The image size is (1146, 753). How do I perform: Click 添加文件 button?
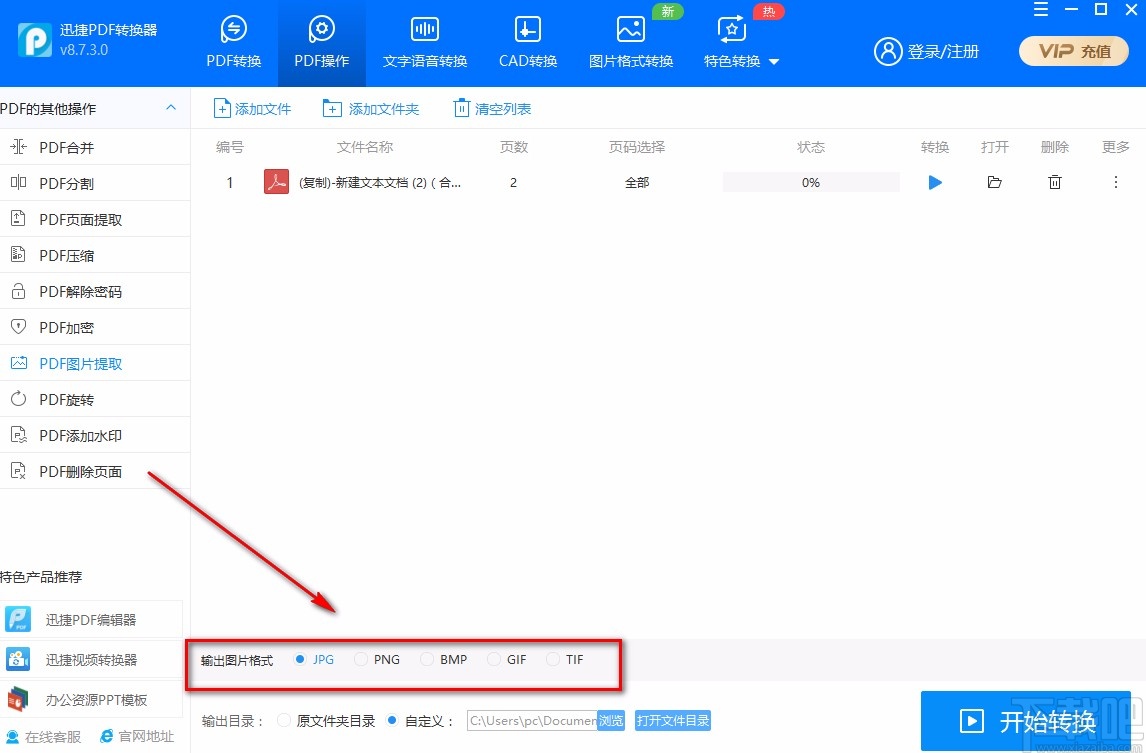coord(252,109)
